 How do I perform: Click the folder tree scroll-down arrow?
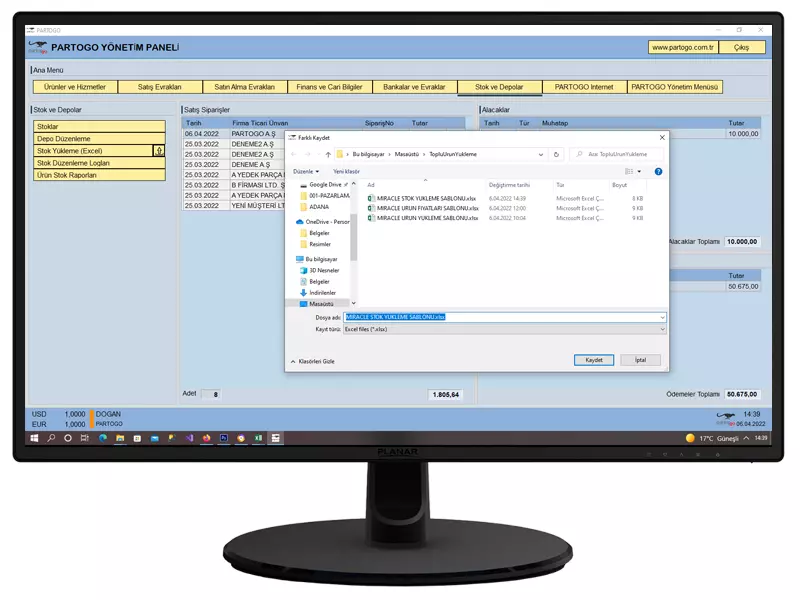tap(354, 303)
